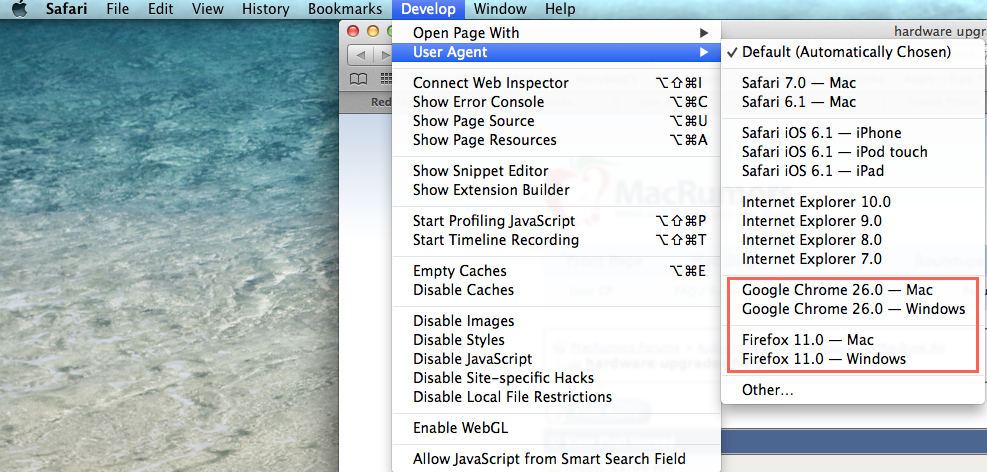The width and height of the screenshot is (987, 472).
Task: Click the red close window button
Action: 353,31
